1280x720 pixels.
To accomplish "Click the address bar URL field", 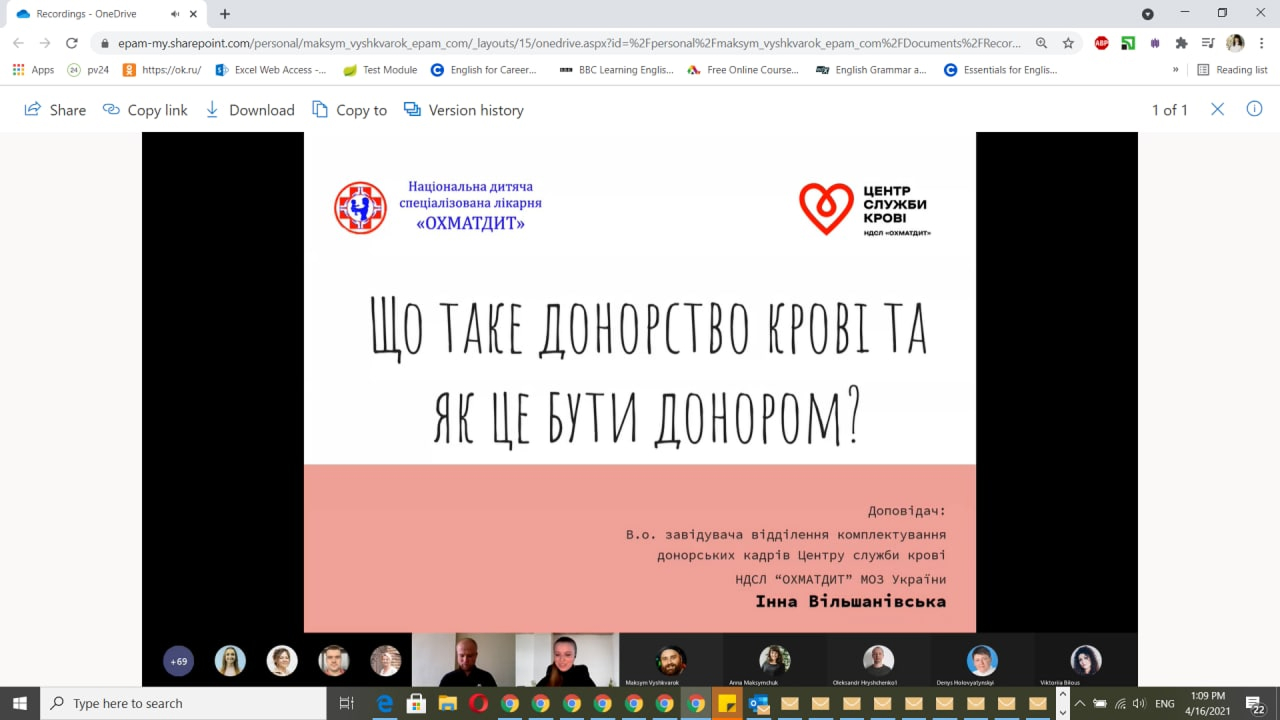I will [x=560, y=43].
